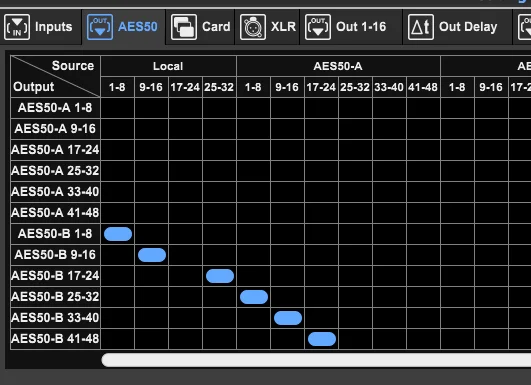The height and width of the screenshot is (385, 531).
Task: Disable AES50-A 17-24 routing to AES50-B 41-48
Action: point(322,339)
